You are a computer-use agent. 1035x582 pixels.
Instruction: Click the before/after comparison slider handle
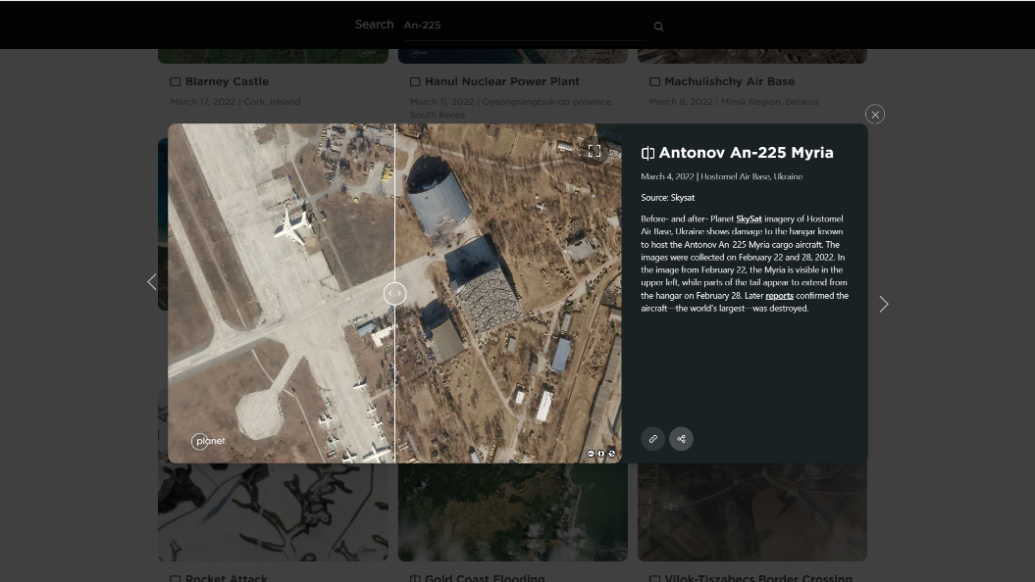(395, 293)
